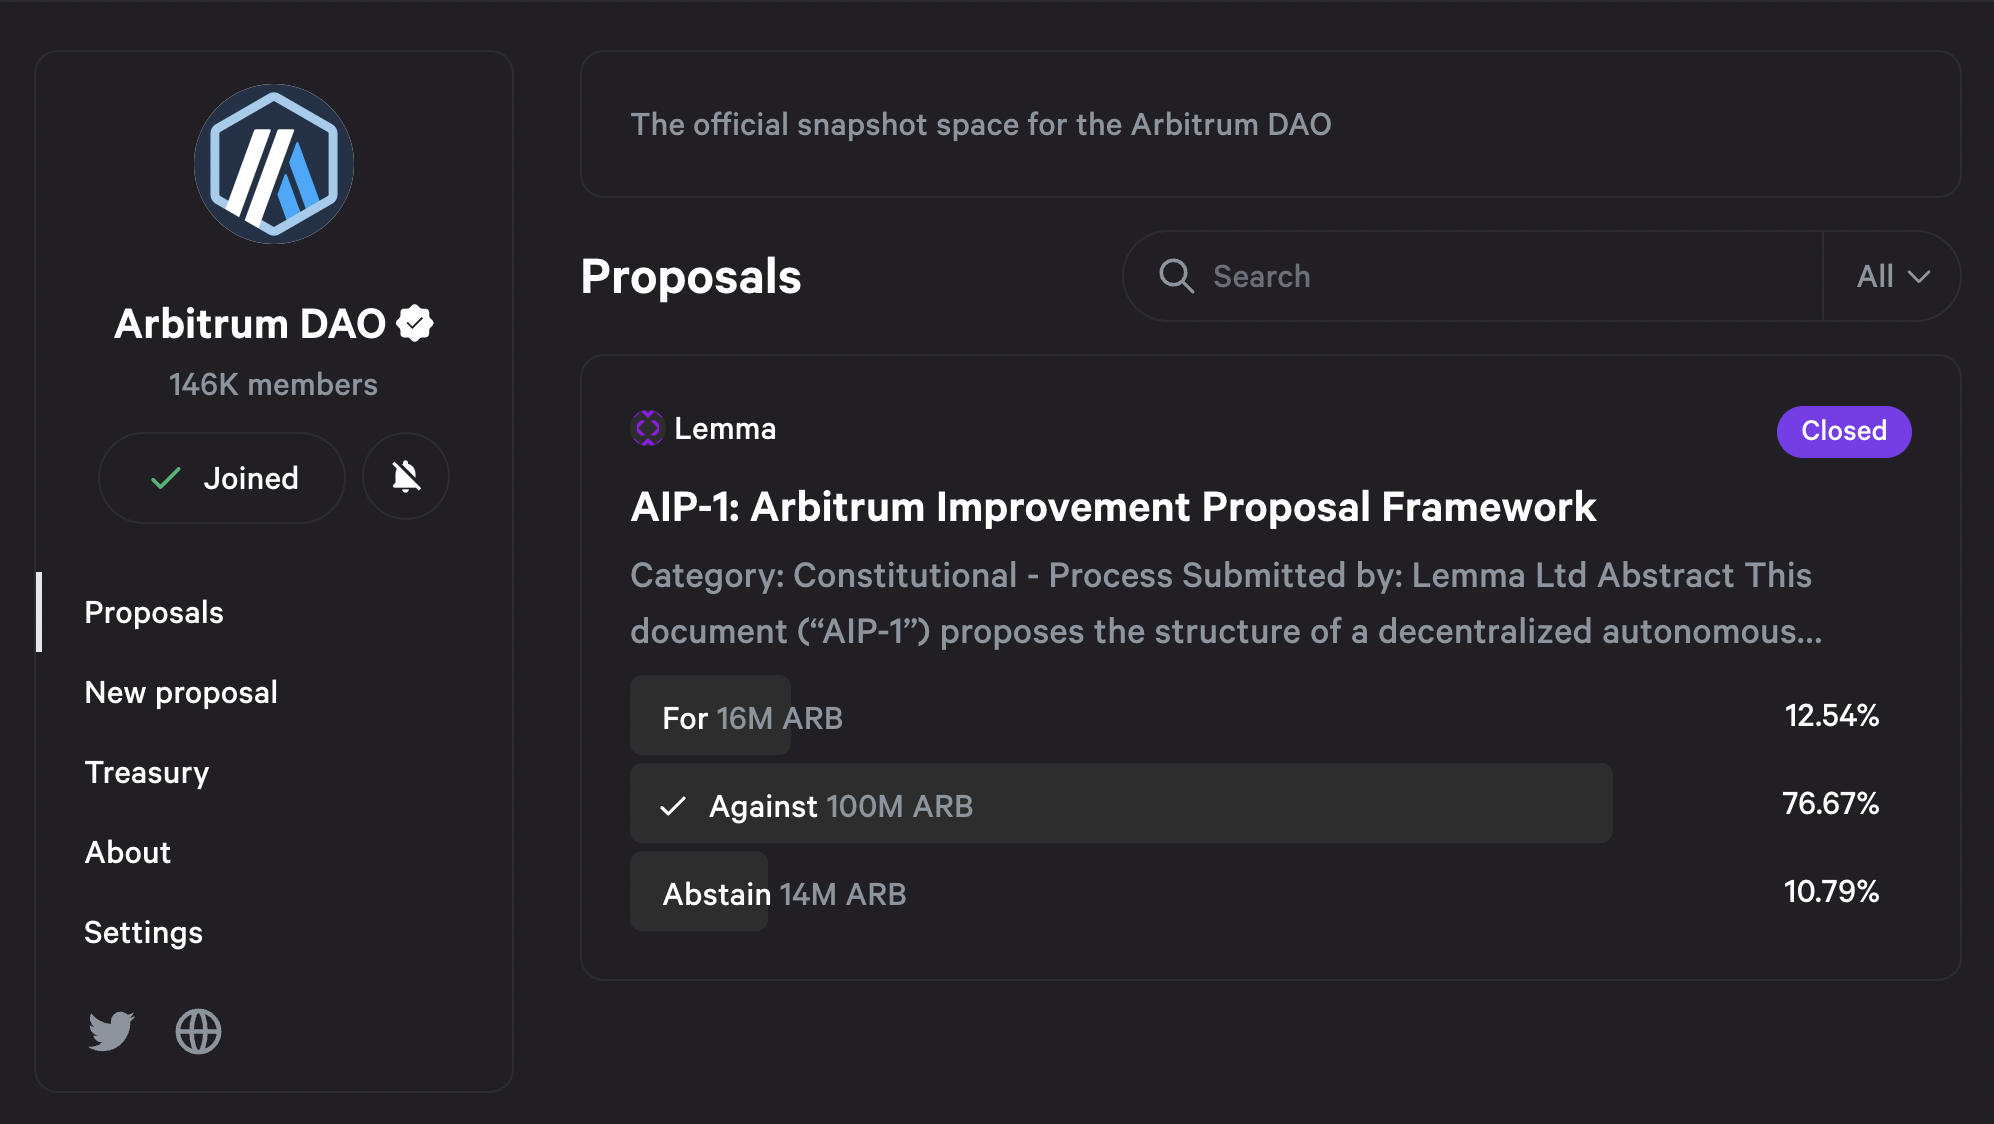Open the website globe icon
The height and width of the screenshot is (1124, 1994).
point(198,1031)
